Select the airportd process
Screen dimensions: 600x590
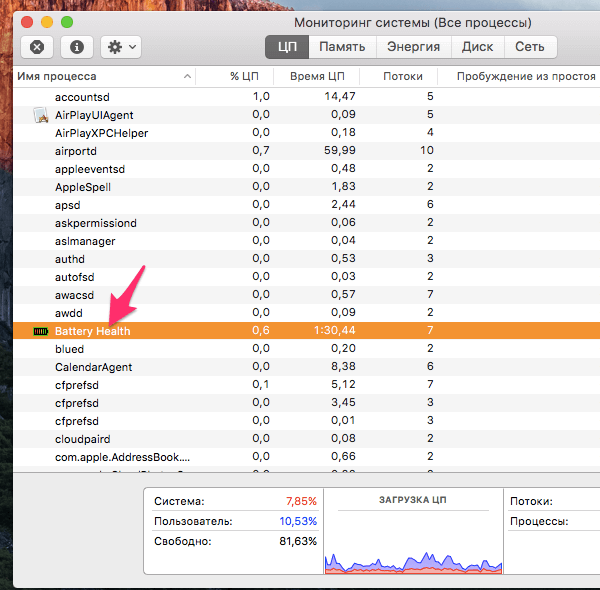(76, 151)
